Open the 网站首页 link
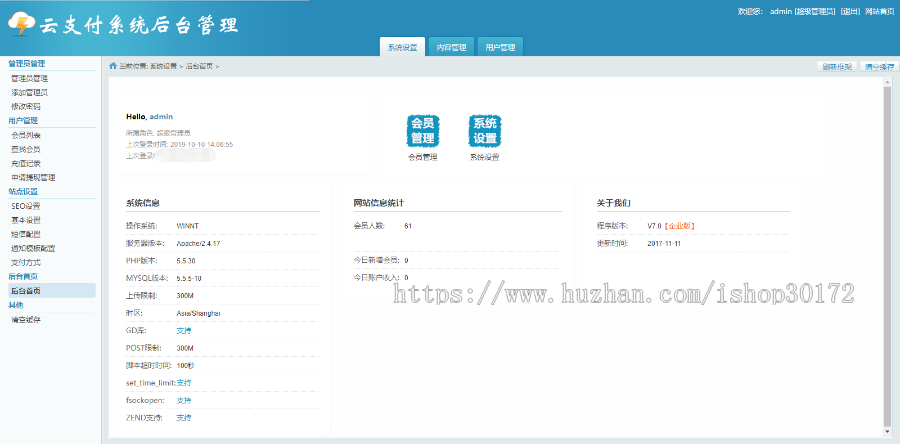Image resolution: width=900 pixels, height=444 pixels. [x=879, y=11]
